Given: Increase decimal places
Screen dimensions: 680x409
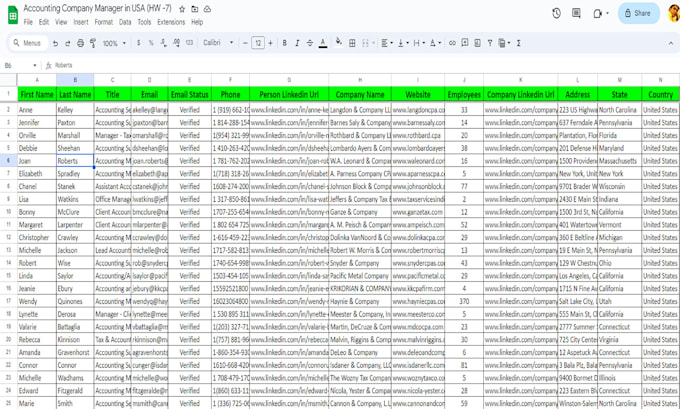Looking at the screenshot, I should (x=177, y=43).
